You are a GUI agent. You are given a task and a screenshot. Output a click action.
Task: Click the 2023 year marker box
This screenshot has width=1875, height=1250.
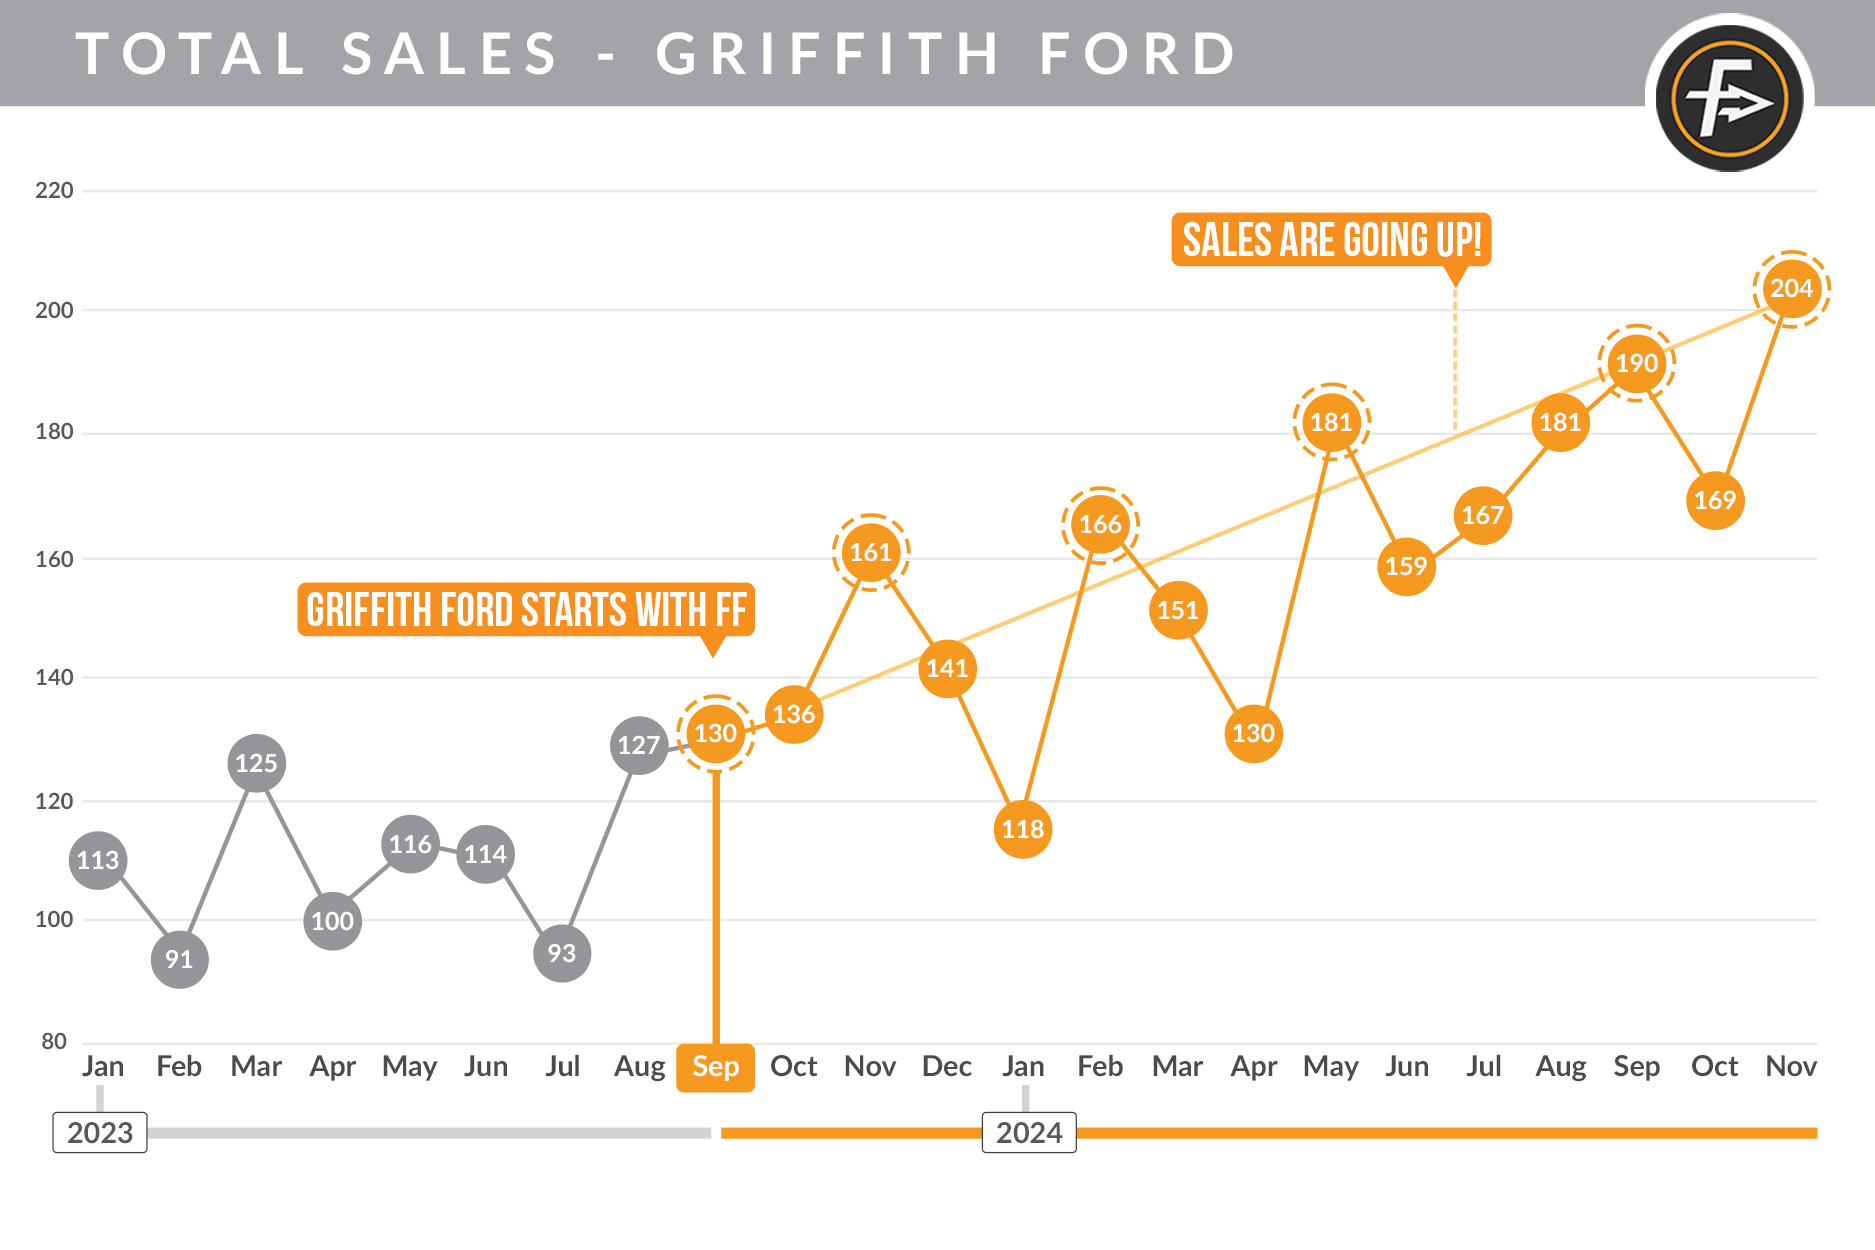click(x=100, y=1133)
